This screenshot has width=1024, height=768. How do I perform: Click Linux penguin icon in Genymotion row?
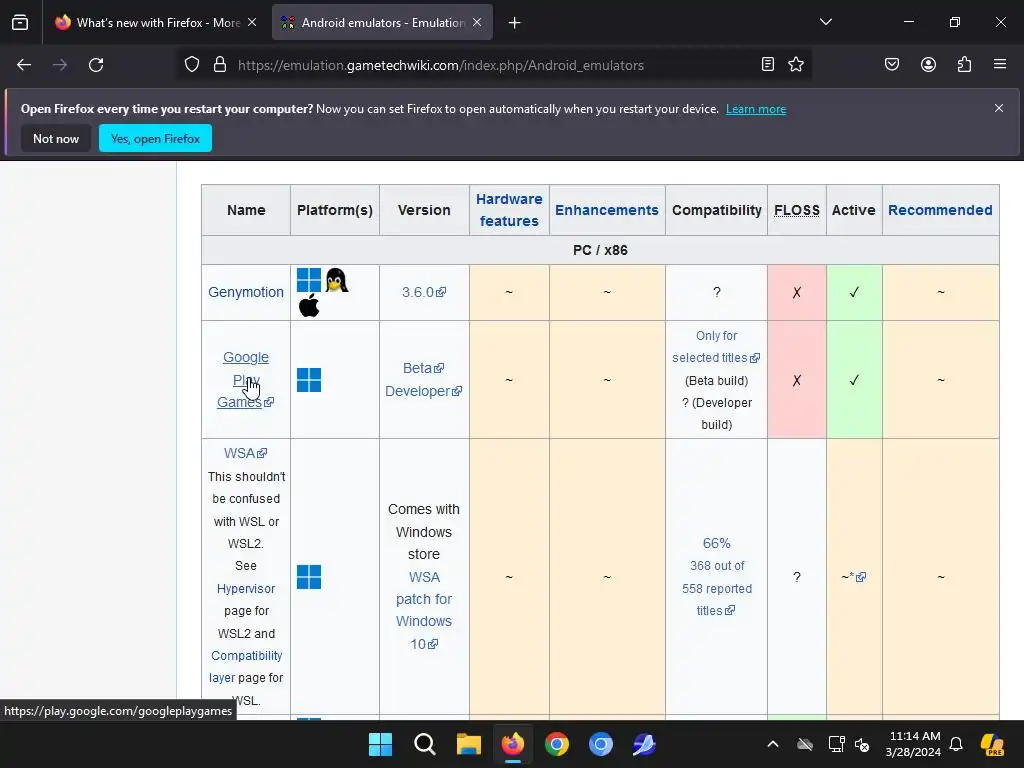pyautogui.click(x=337, y=280)
